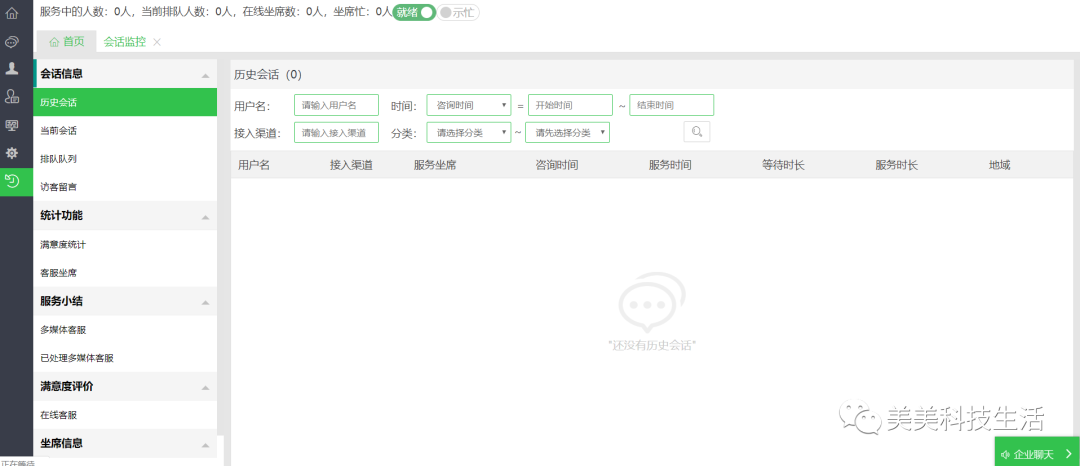Click the 接入渠道 column header
The width and height of the screenshot is (1080, 466).
click(x=351, y=165)
